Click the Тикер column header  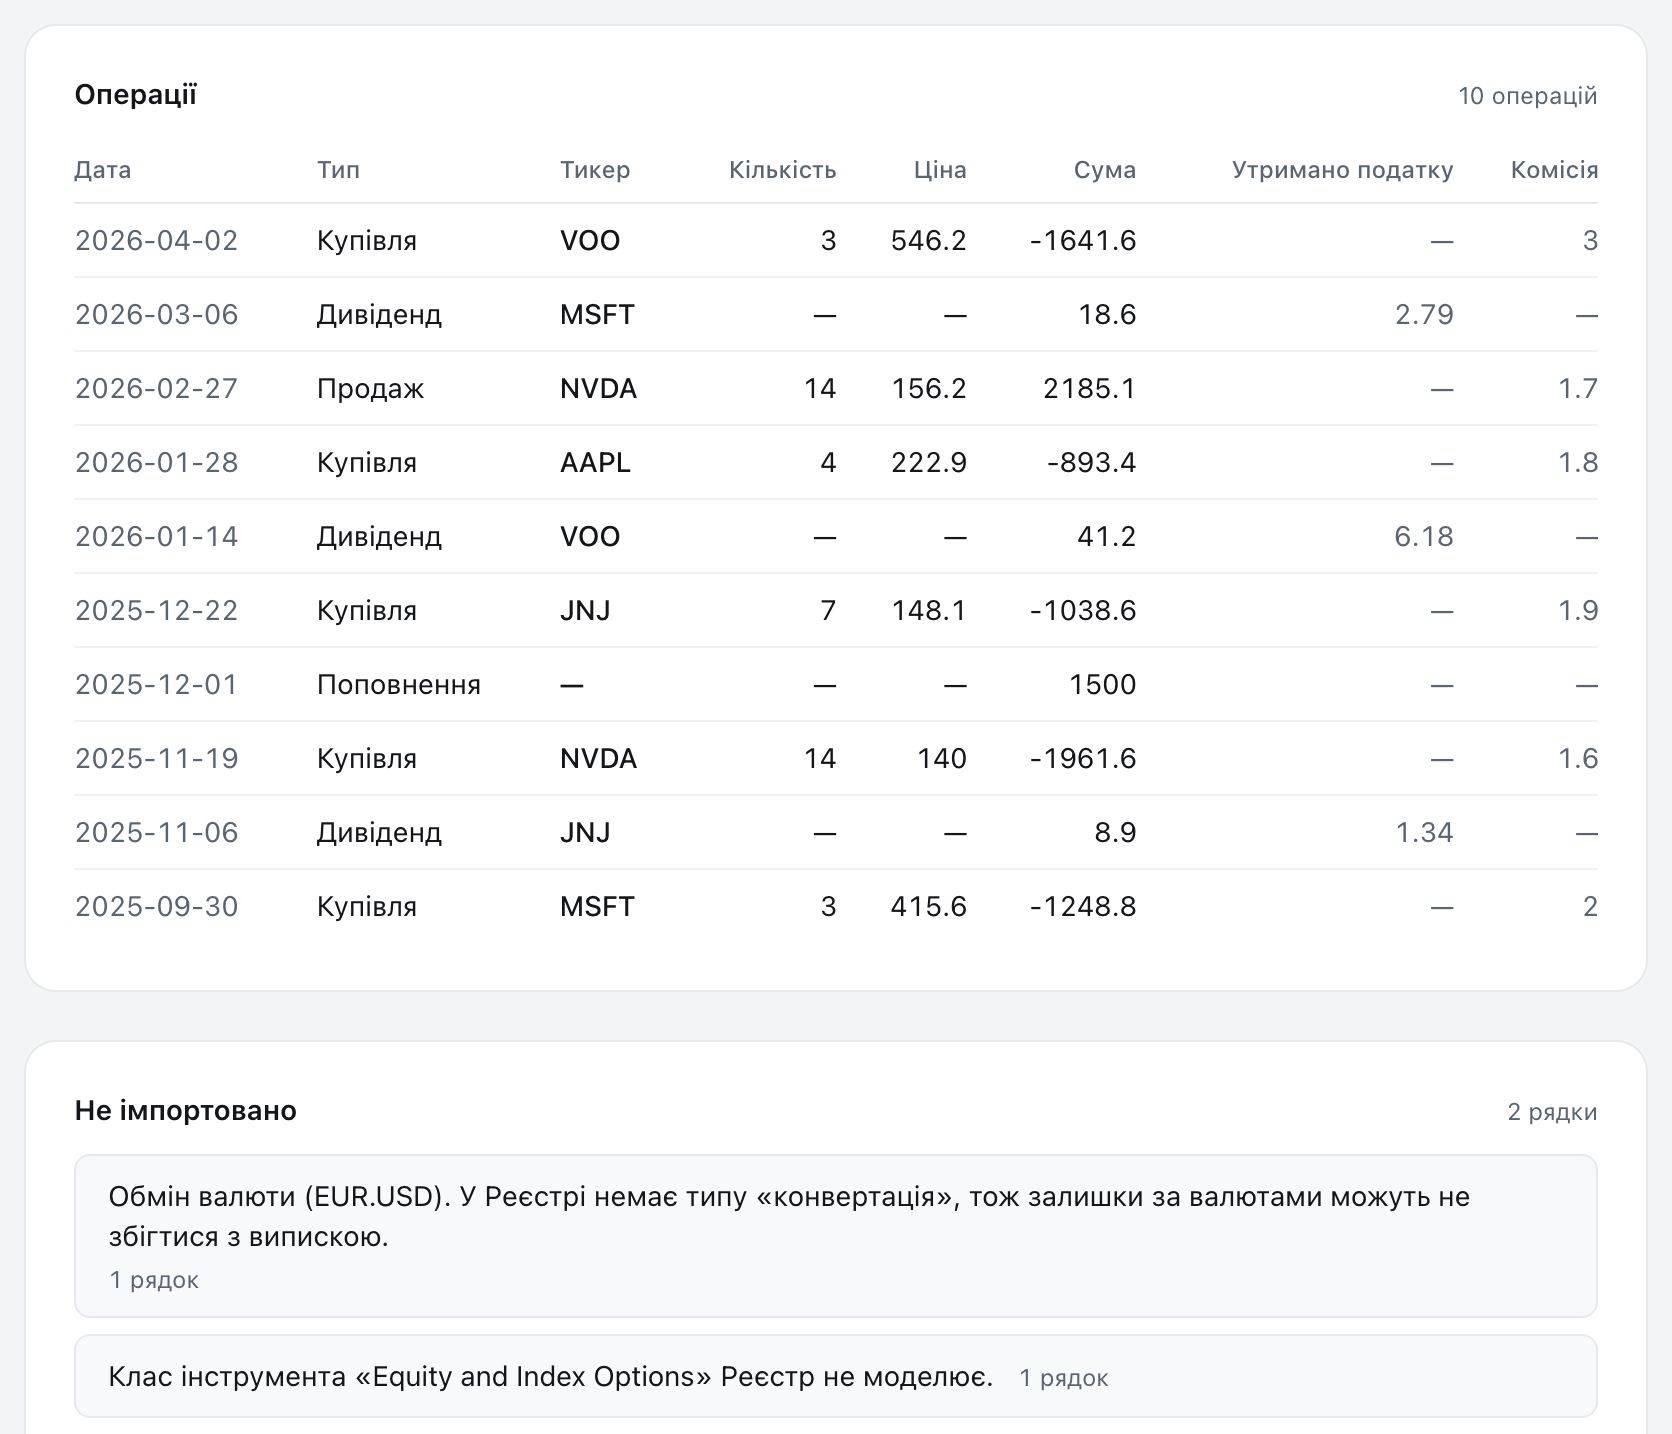point(595,170)
